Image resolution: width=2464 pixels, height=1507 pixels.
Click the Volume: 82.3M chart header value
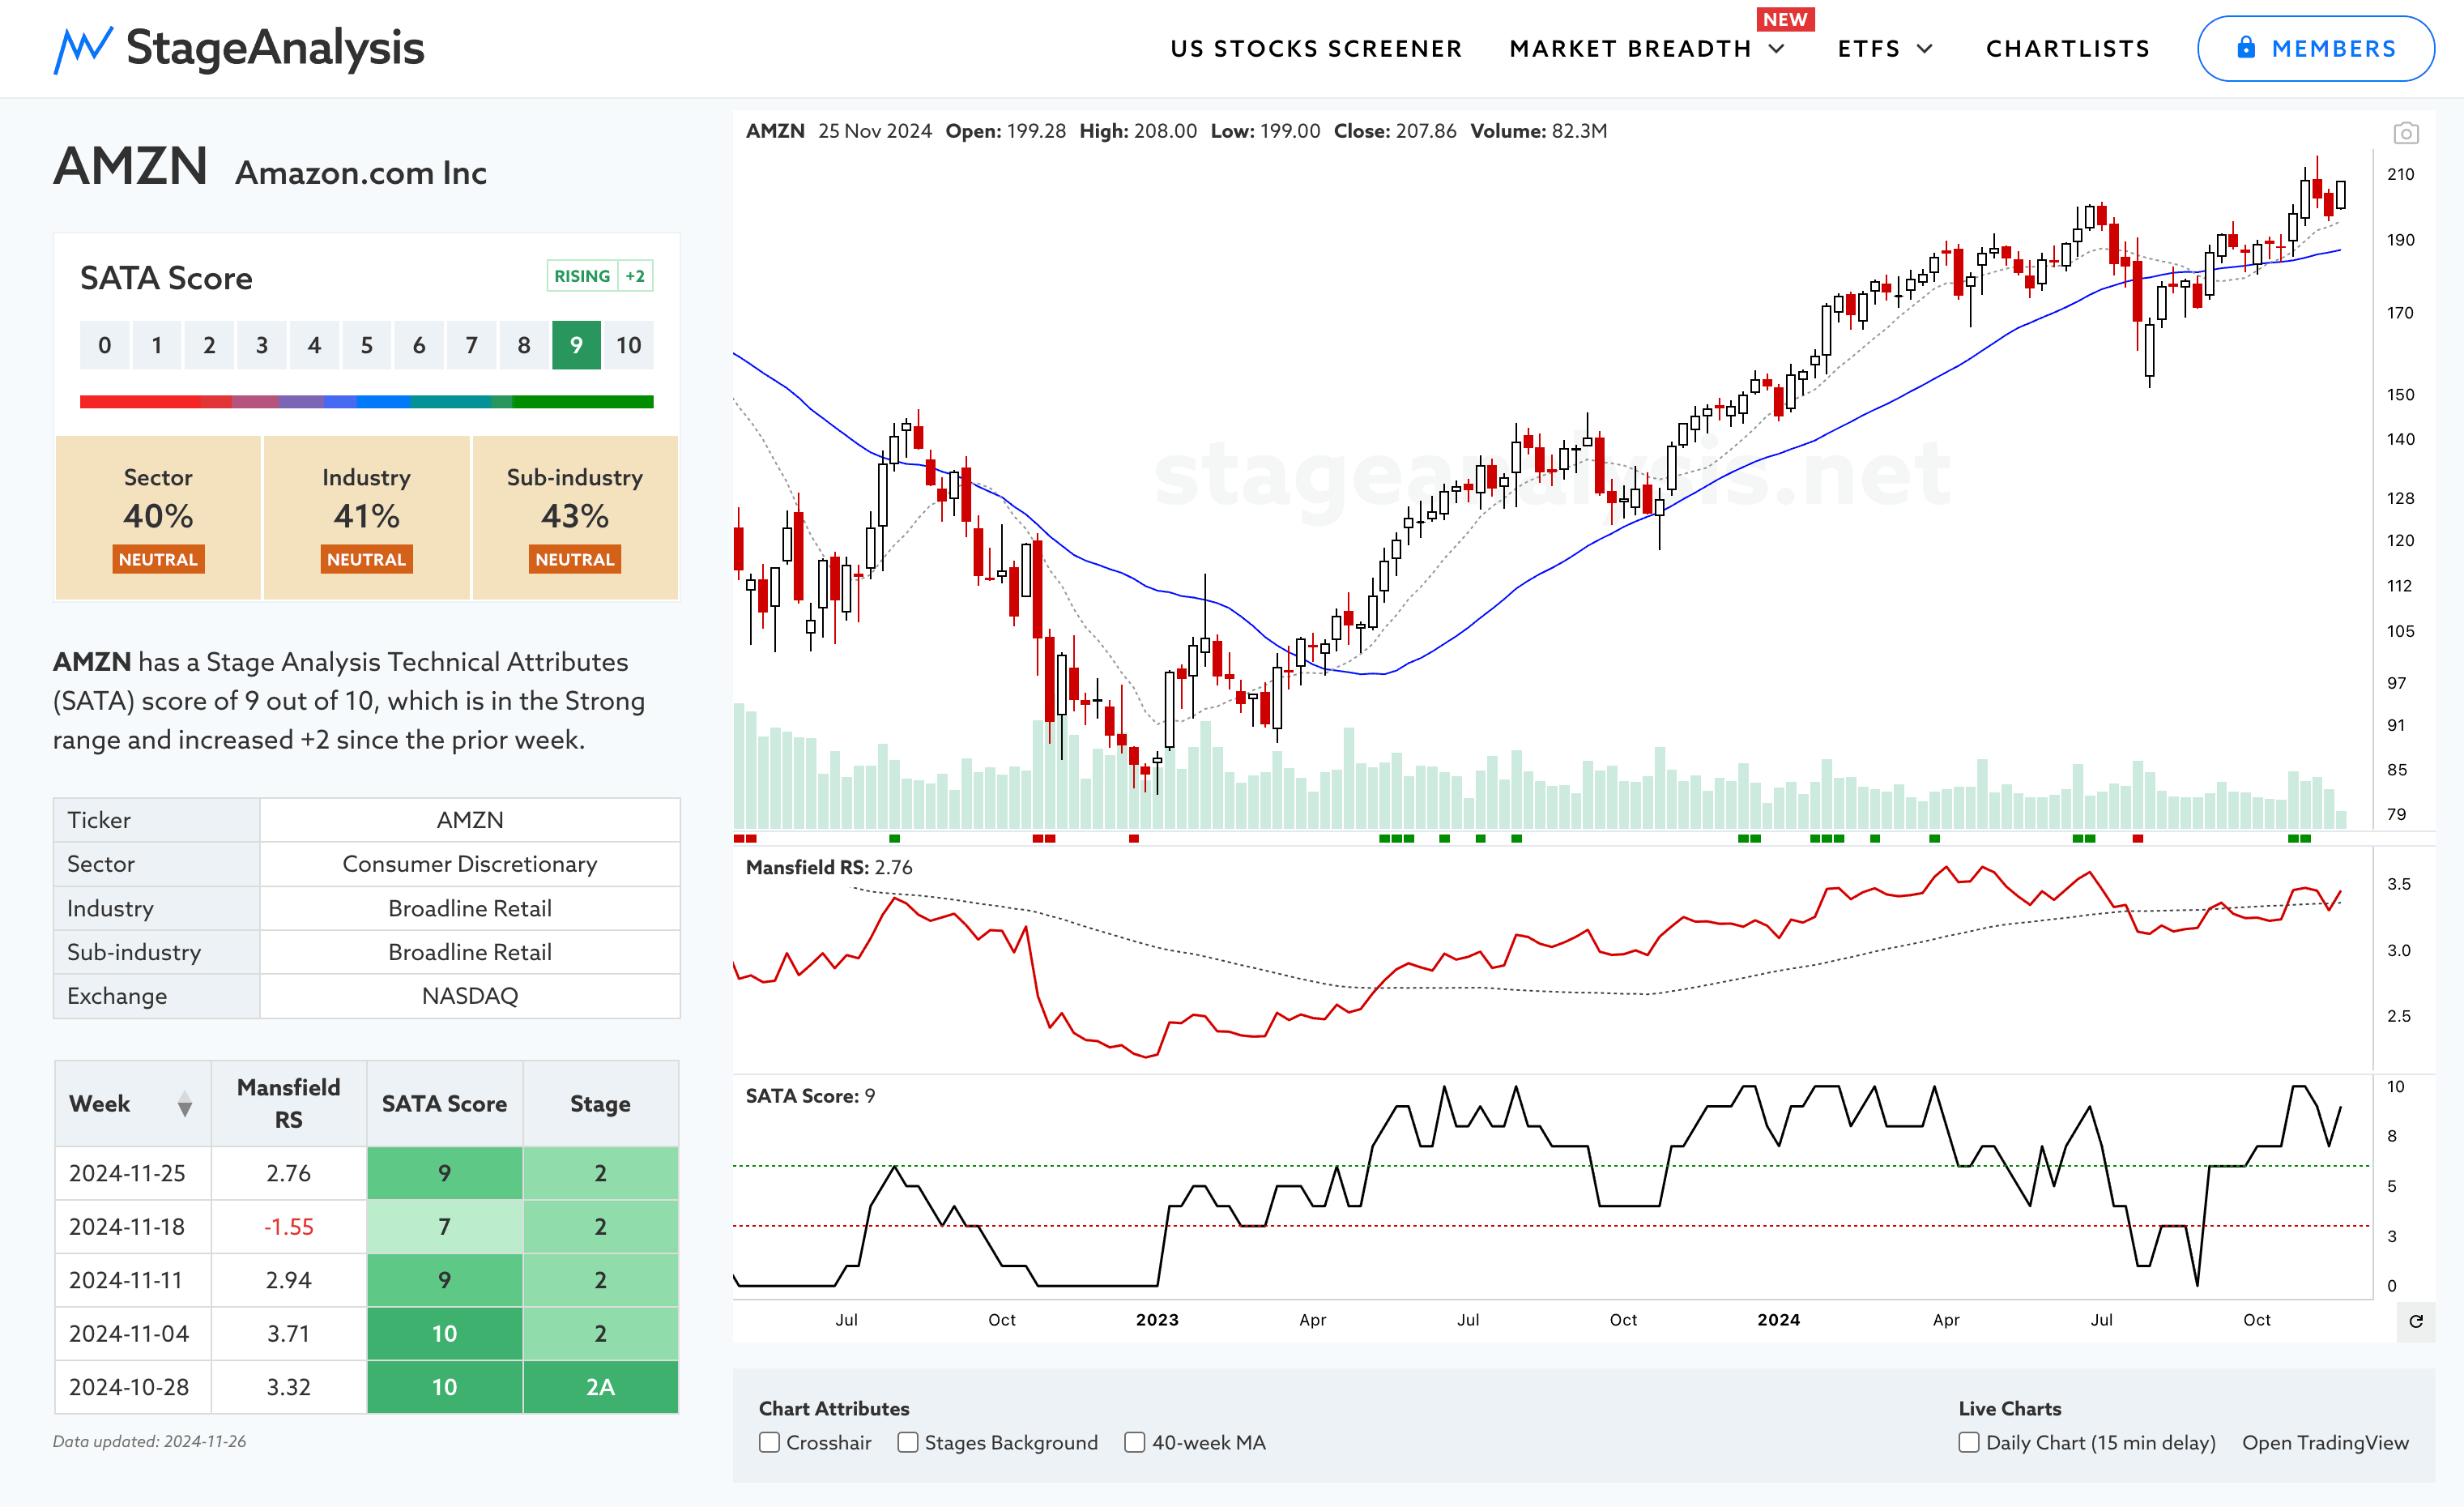tap(1538, 131)
